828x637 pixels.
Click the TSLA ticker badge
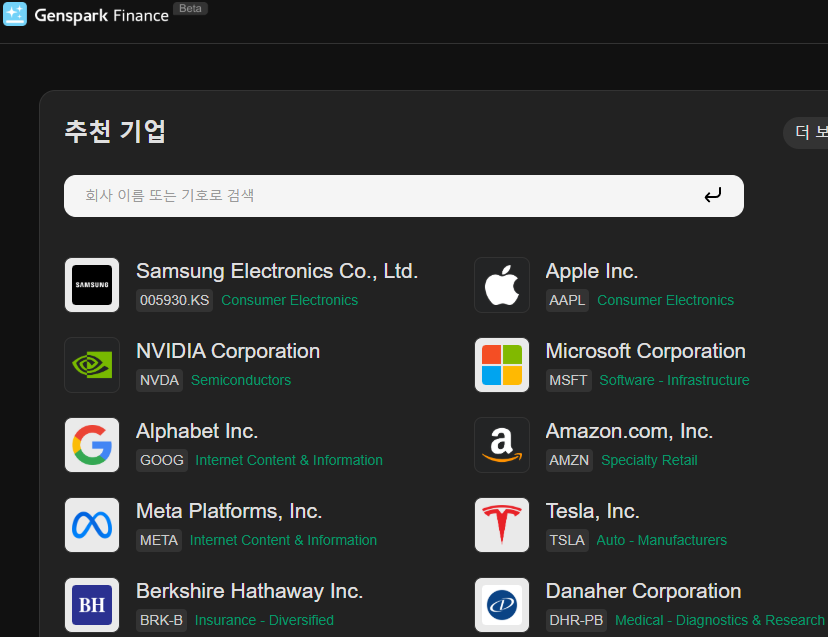click(567, 540)
